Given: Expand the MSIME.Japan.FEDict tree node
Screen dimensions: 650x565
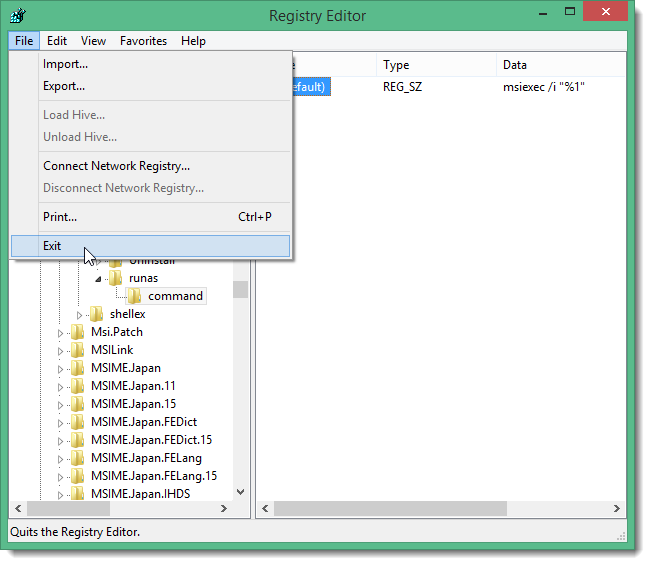Looking at the screenshot, I should (60, 423).
